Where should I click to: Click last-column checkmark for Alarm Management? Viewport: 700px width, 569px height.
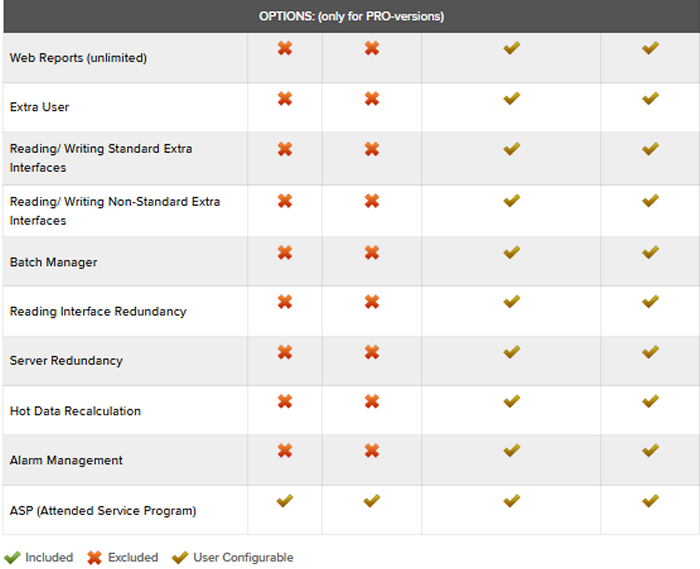pyautogui.click(x=650, y=450)
